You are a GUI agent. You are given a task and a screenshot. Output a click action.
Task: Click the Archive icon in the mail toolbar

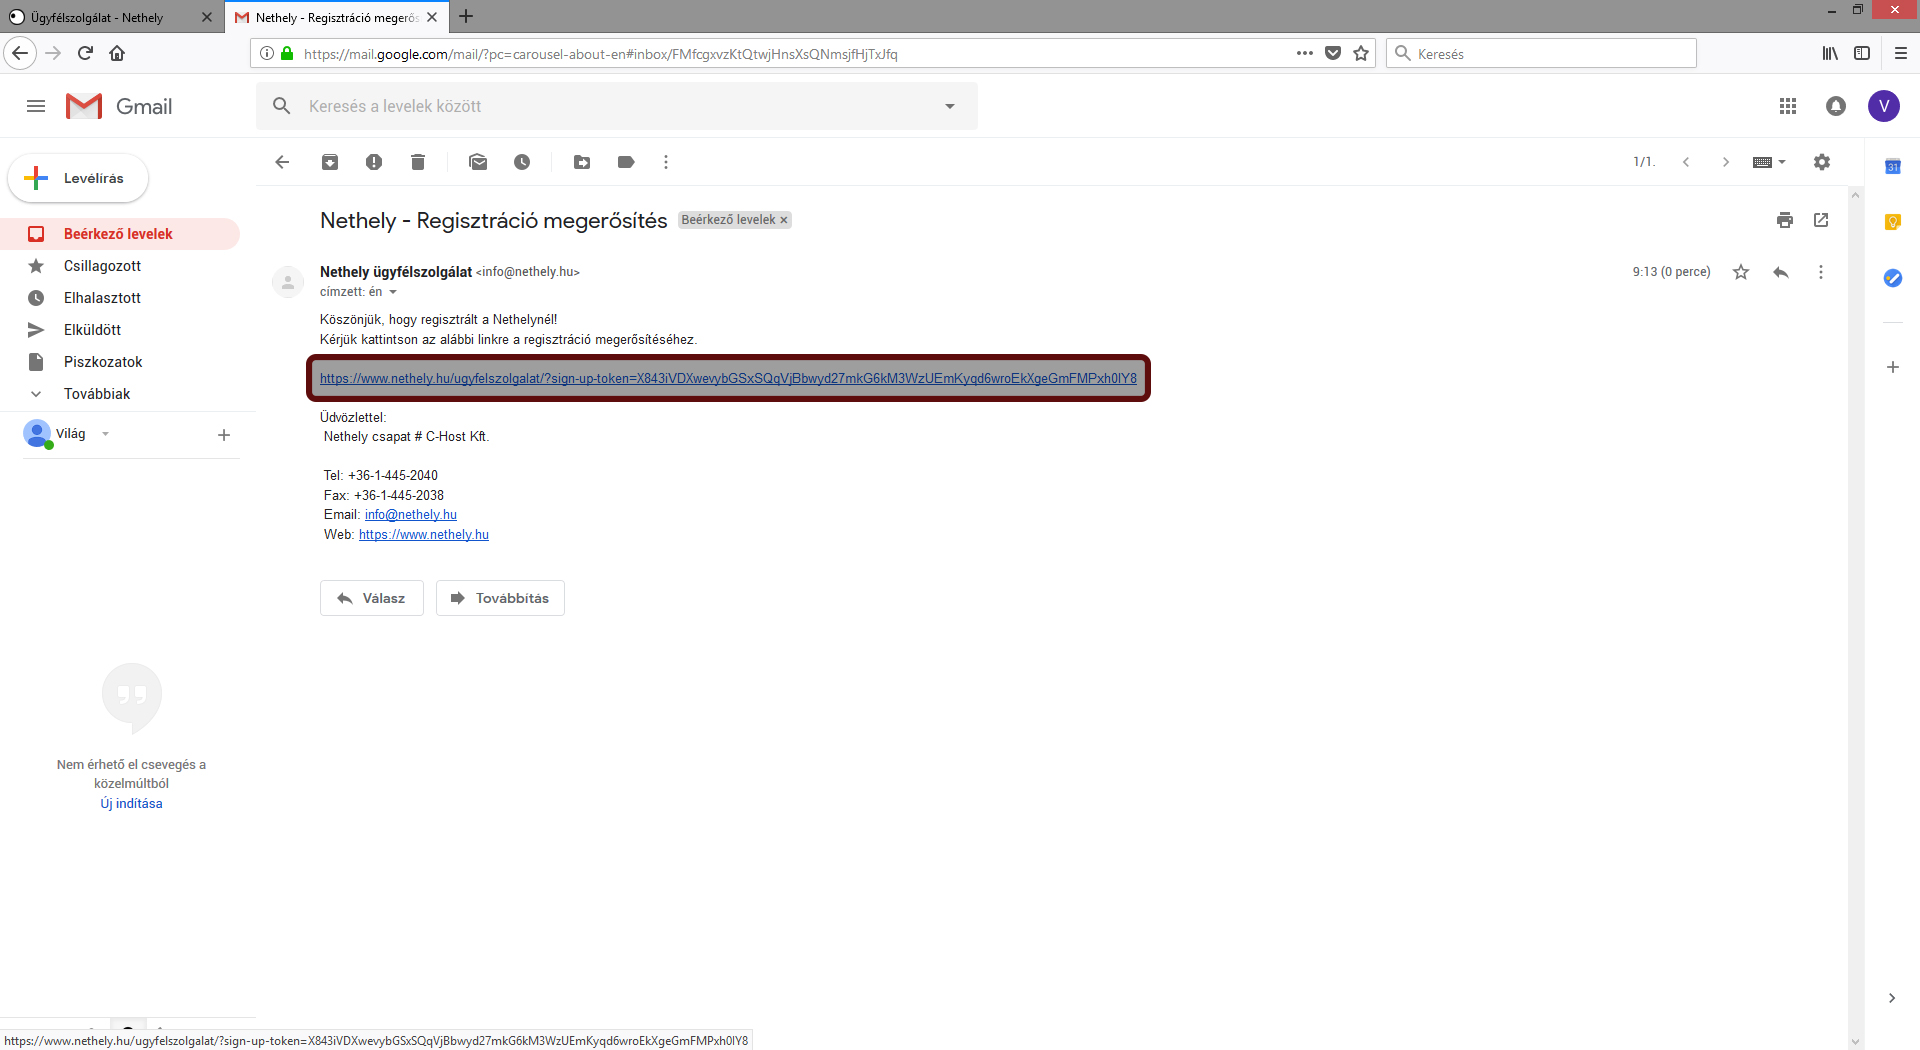pos(330,162)
